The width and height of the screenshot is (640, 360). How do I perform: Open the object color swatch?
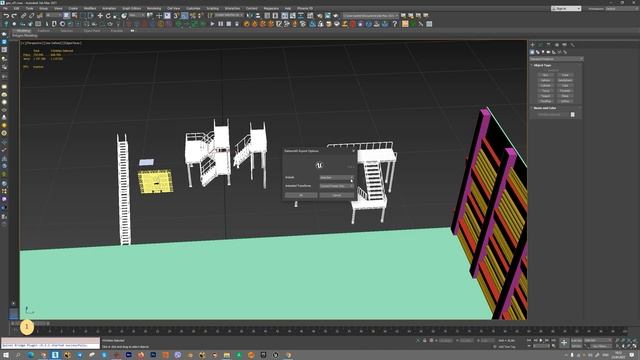pyautogui.click(x=573, y=115)
